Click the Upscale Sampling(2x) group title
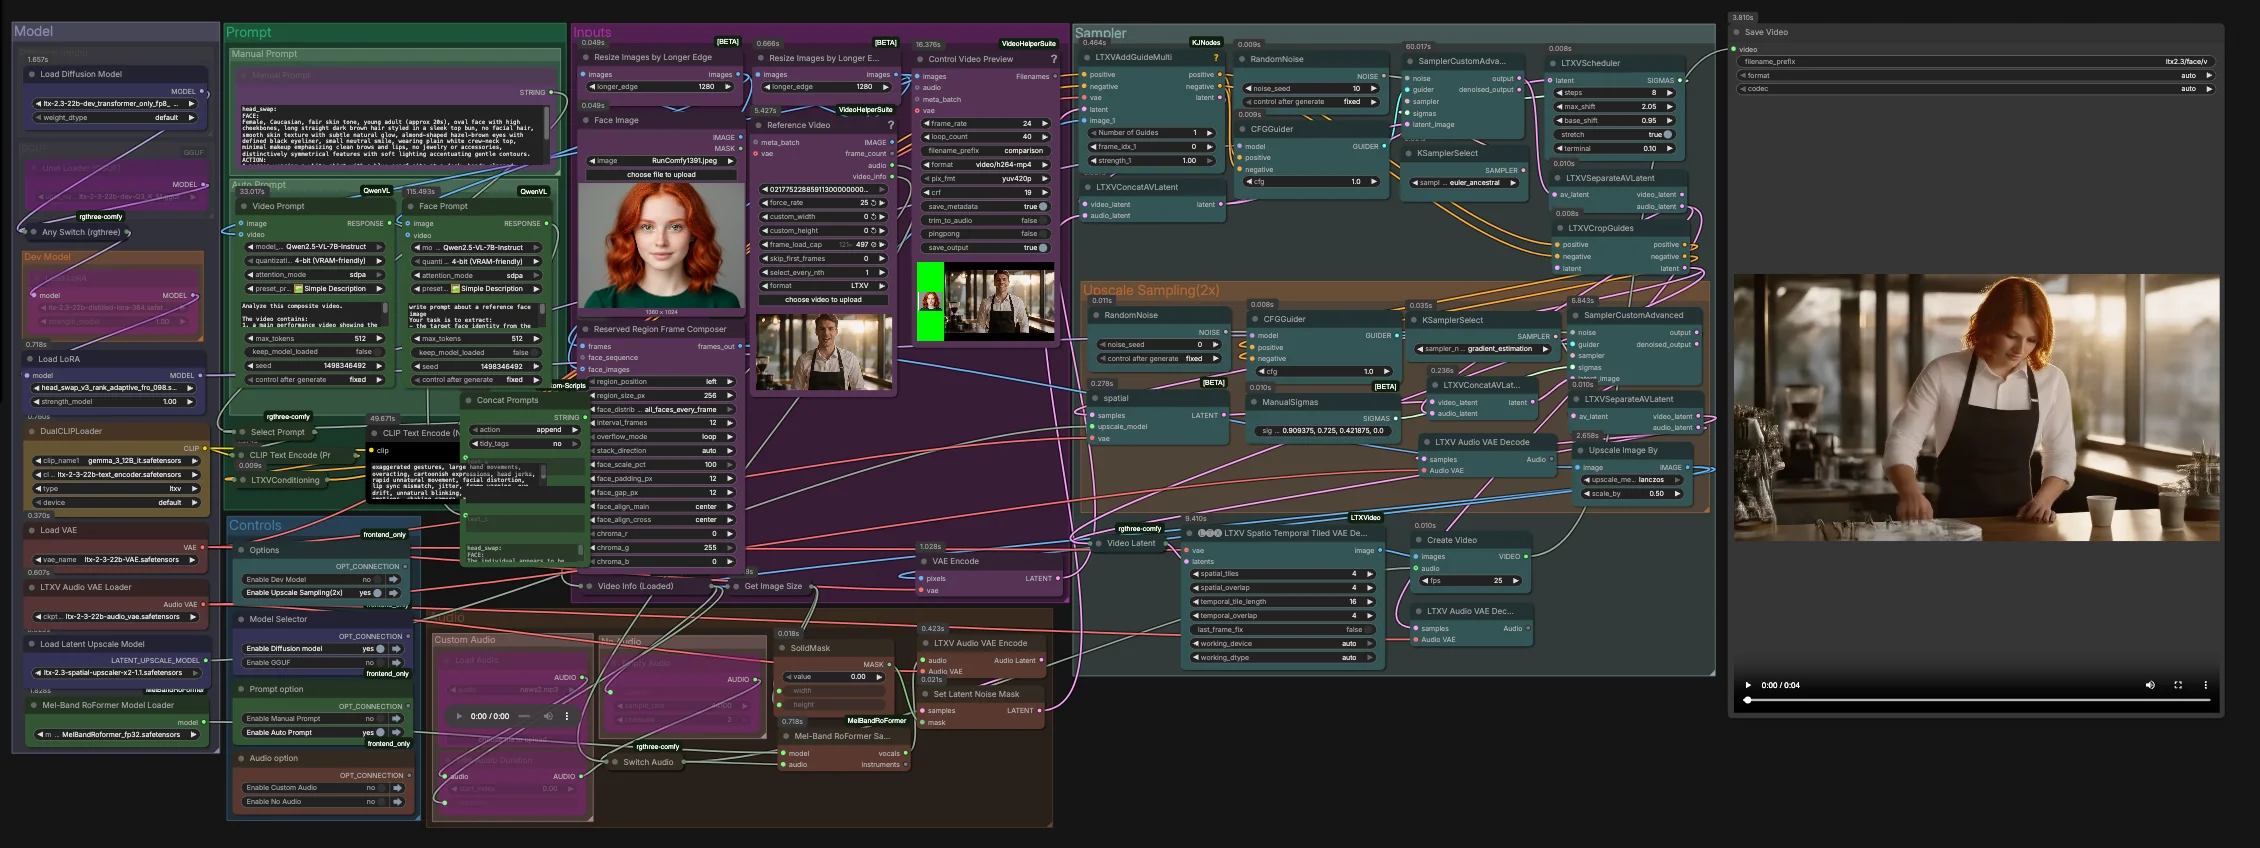Image resolution: width=2260 pixels, height=848 pixels. pos(1151,290)
